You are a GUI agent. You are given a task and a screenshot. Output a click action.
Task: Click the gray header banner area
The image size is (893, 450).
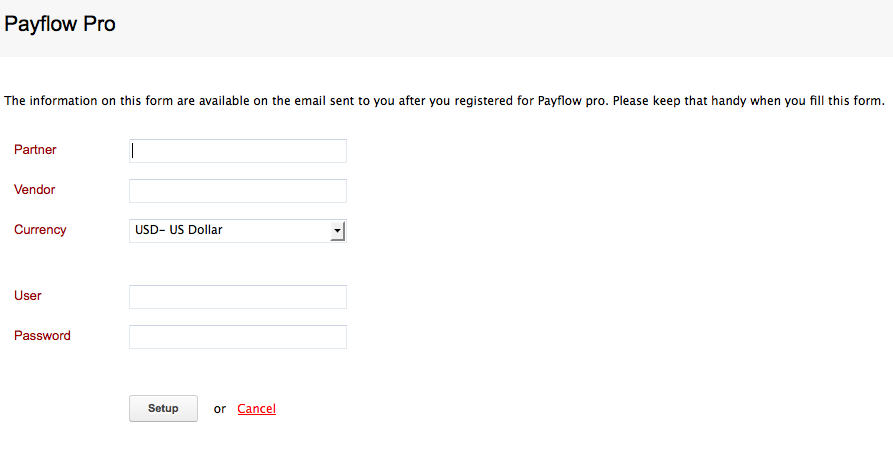click(x=500, y=28)
